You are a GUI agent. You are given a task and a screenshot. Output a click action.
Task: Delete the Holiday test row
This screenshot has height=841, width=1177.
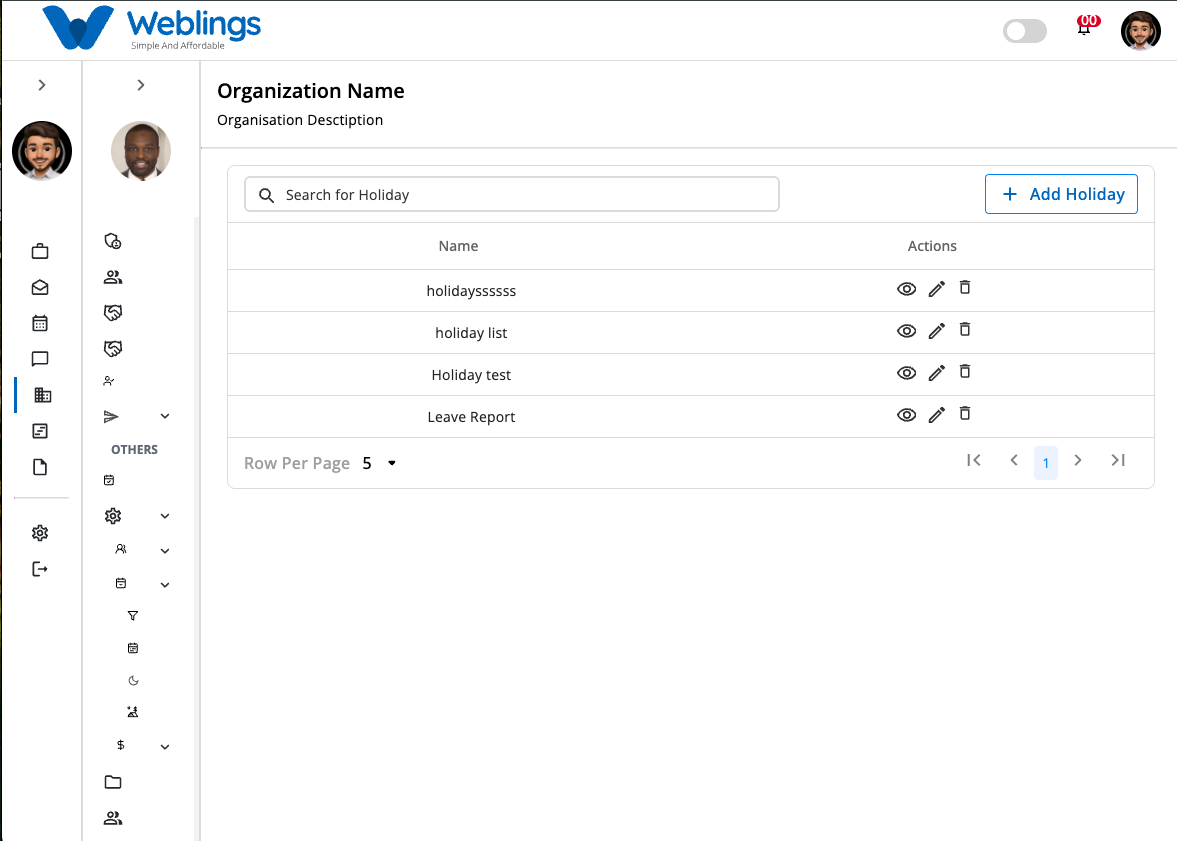pos(965,372)
